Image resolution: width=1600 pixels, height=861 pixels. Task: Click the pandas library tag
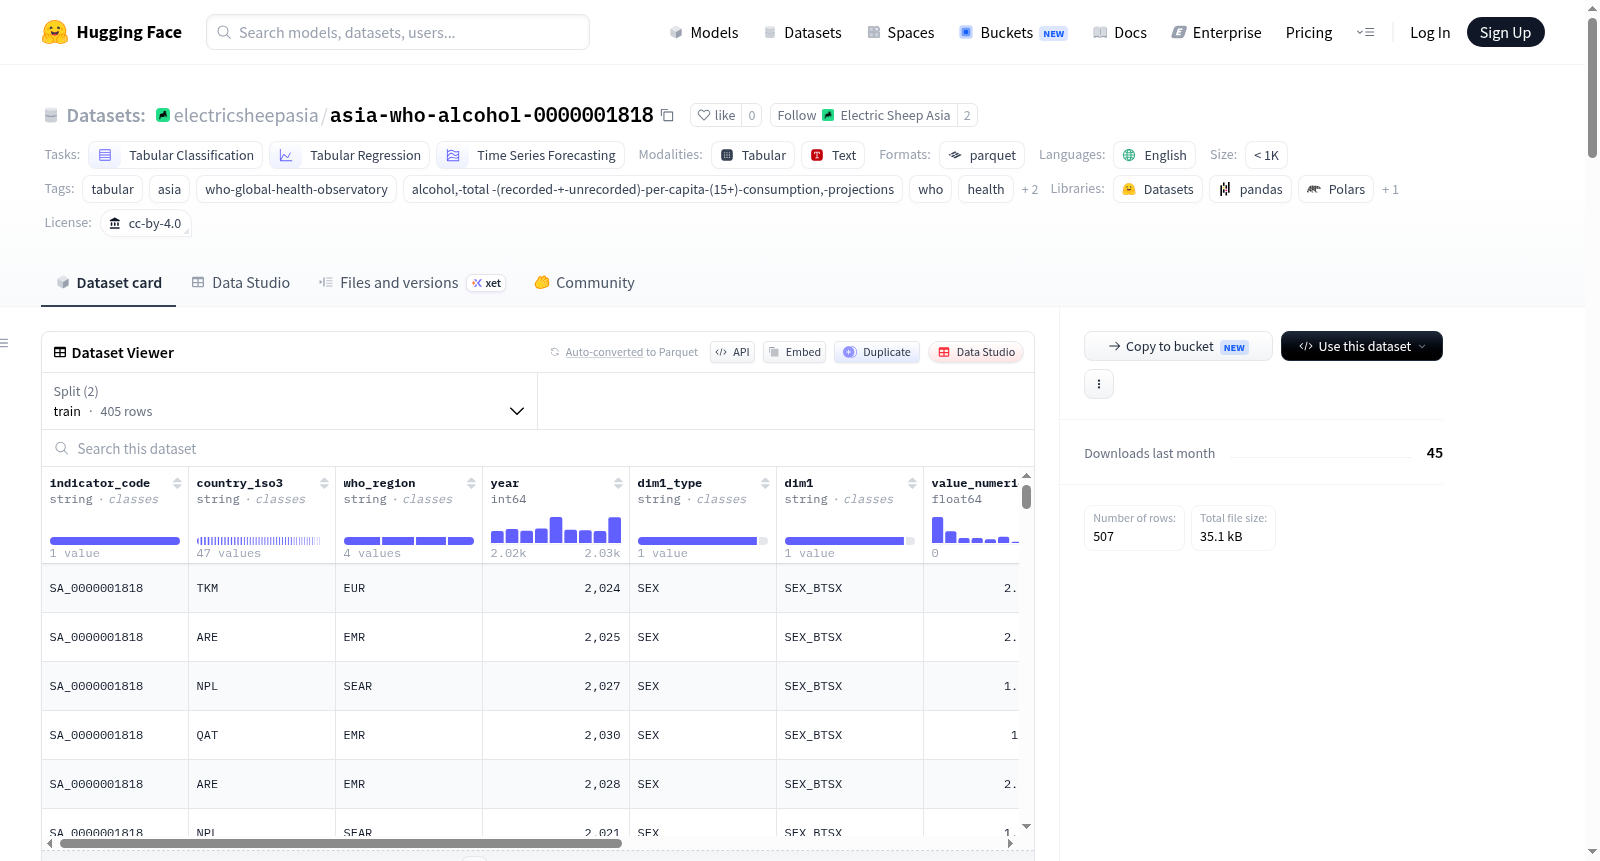pos(1250,189)
